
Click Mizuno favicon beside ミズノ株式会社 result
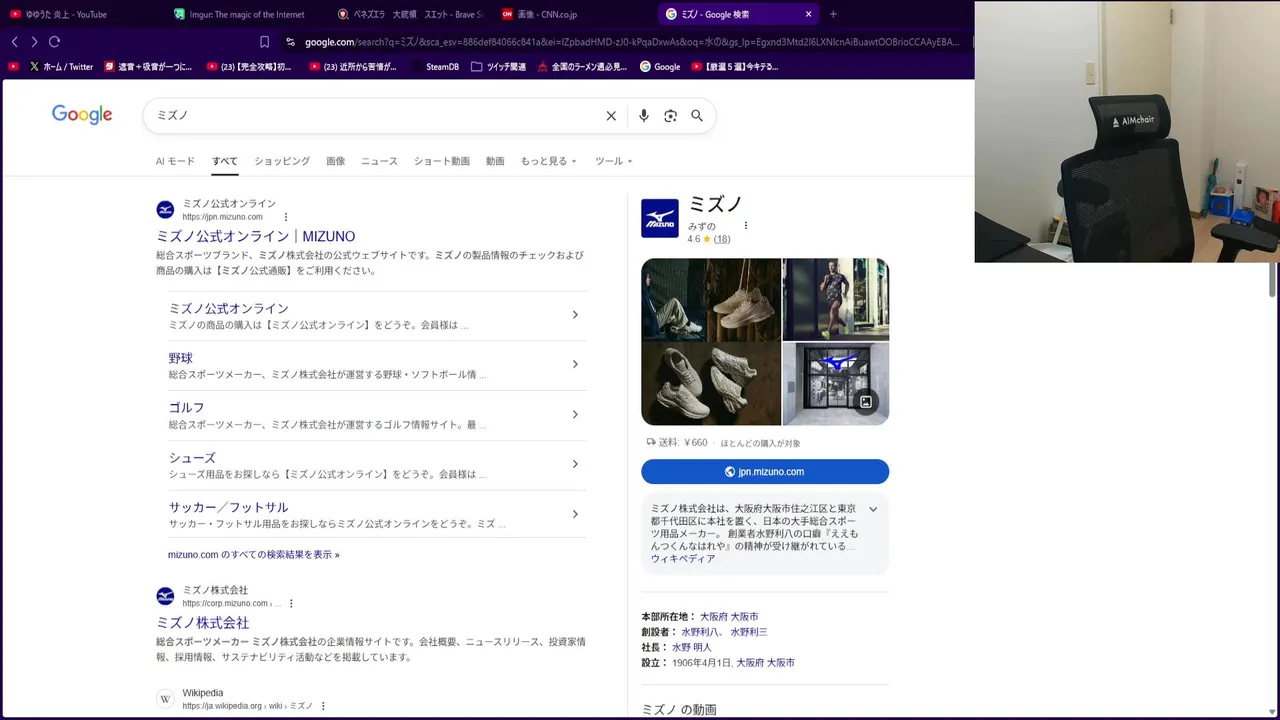tap(165, 596)
